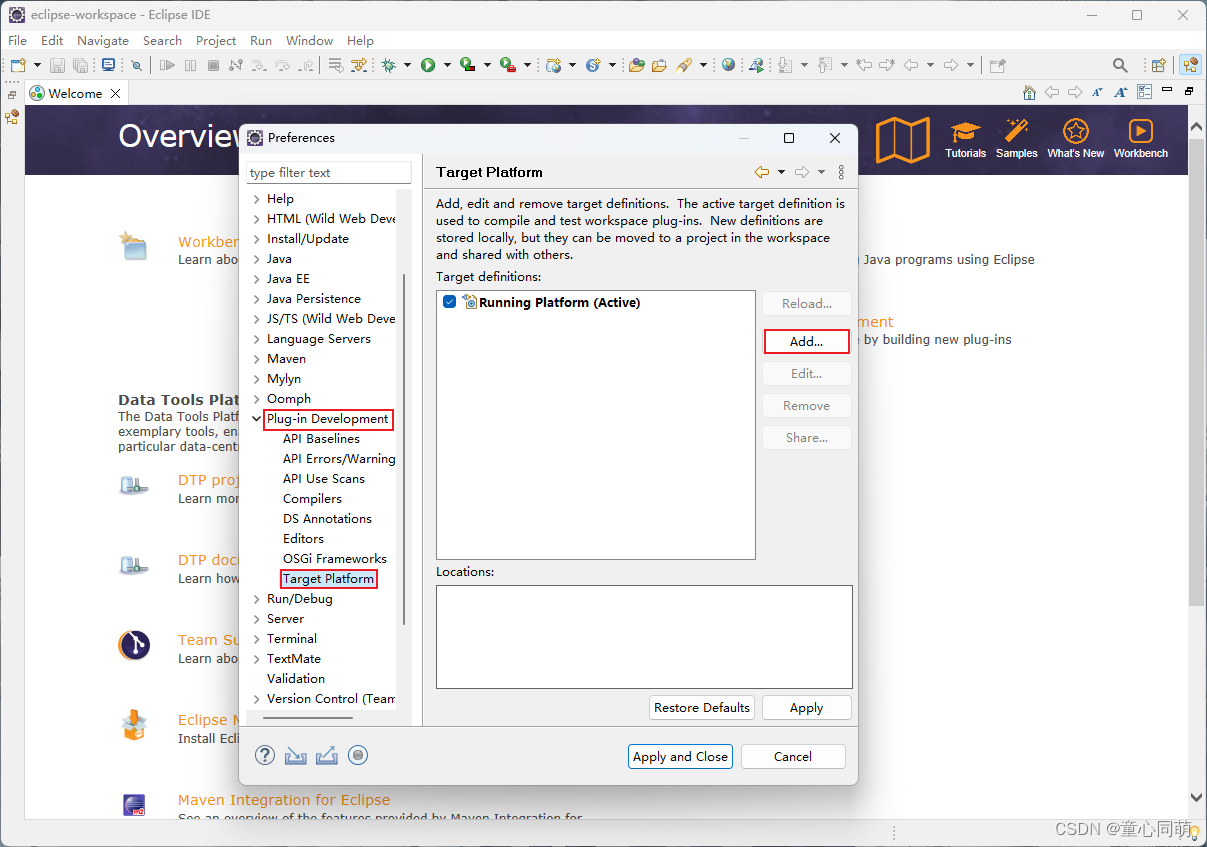Click the Save All toolbar icon
Viewport: 1207px width, 847px height.
click(x=79, y=66)
